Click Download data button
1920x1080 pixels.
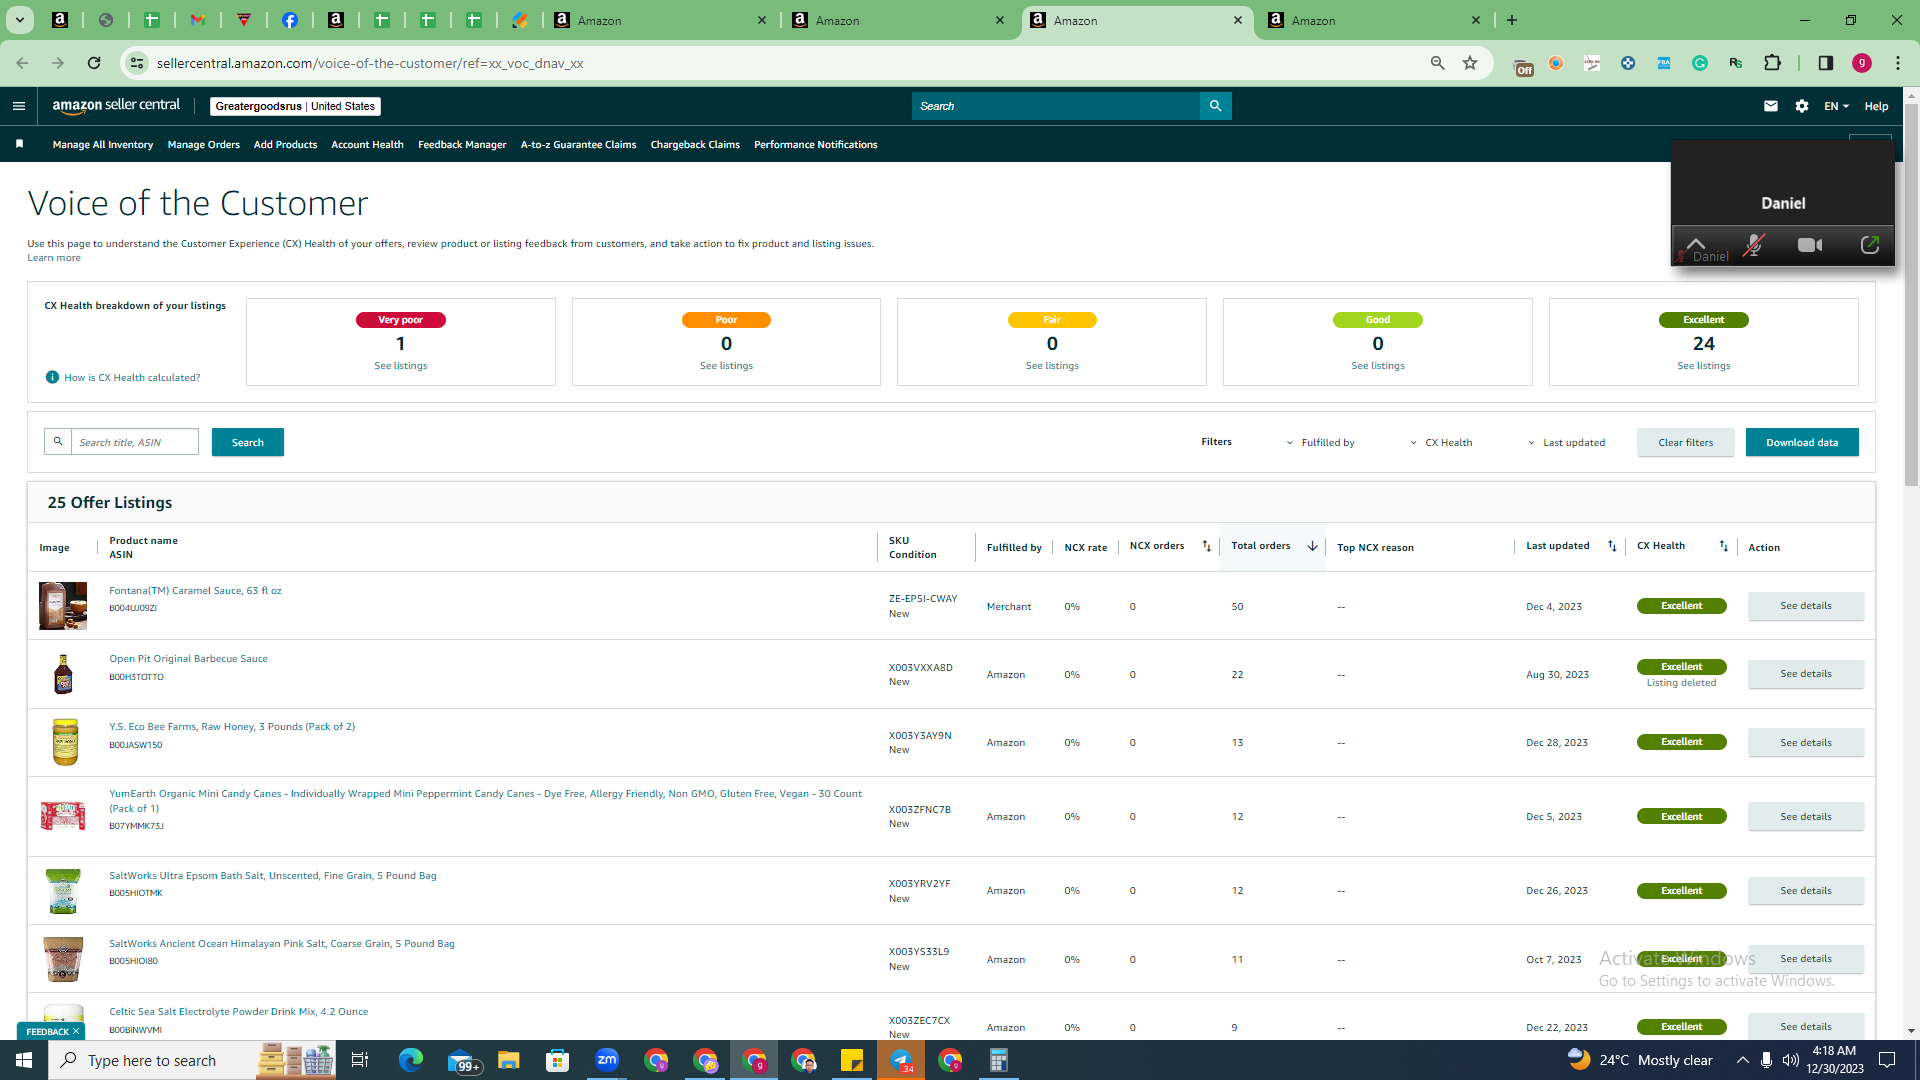tap(1802, 442)
